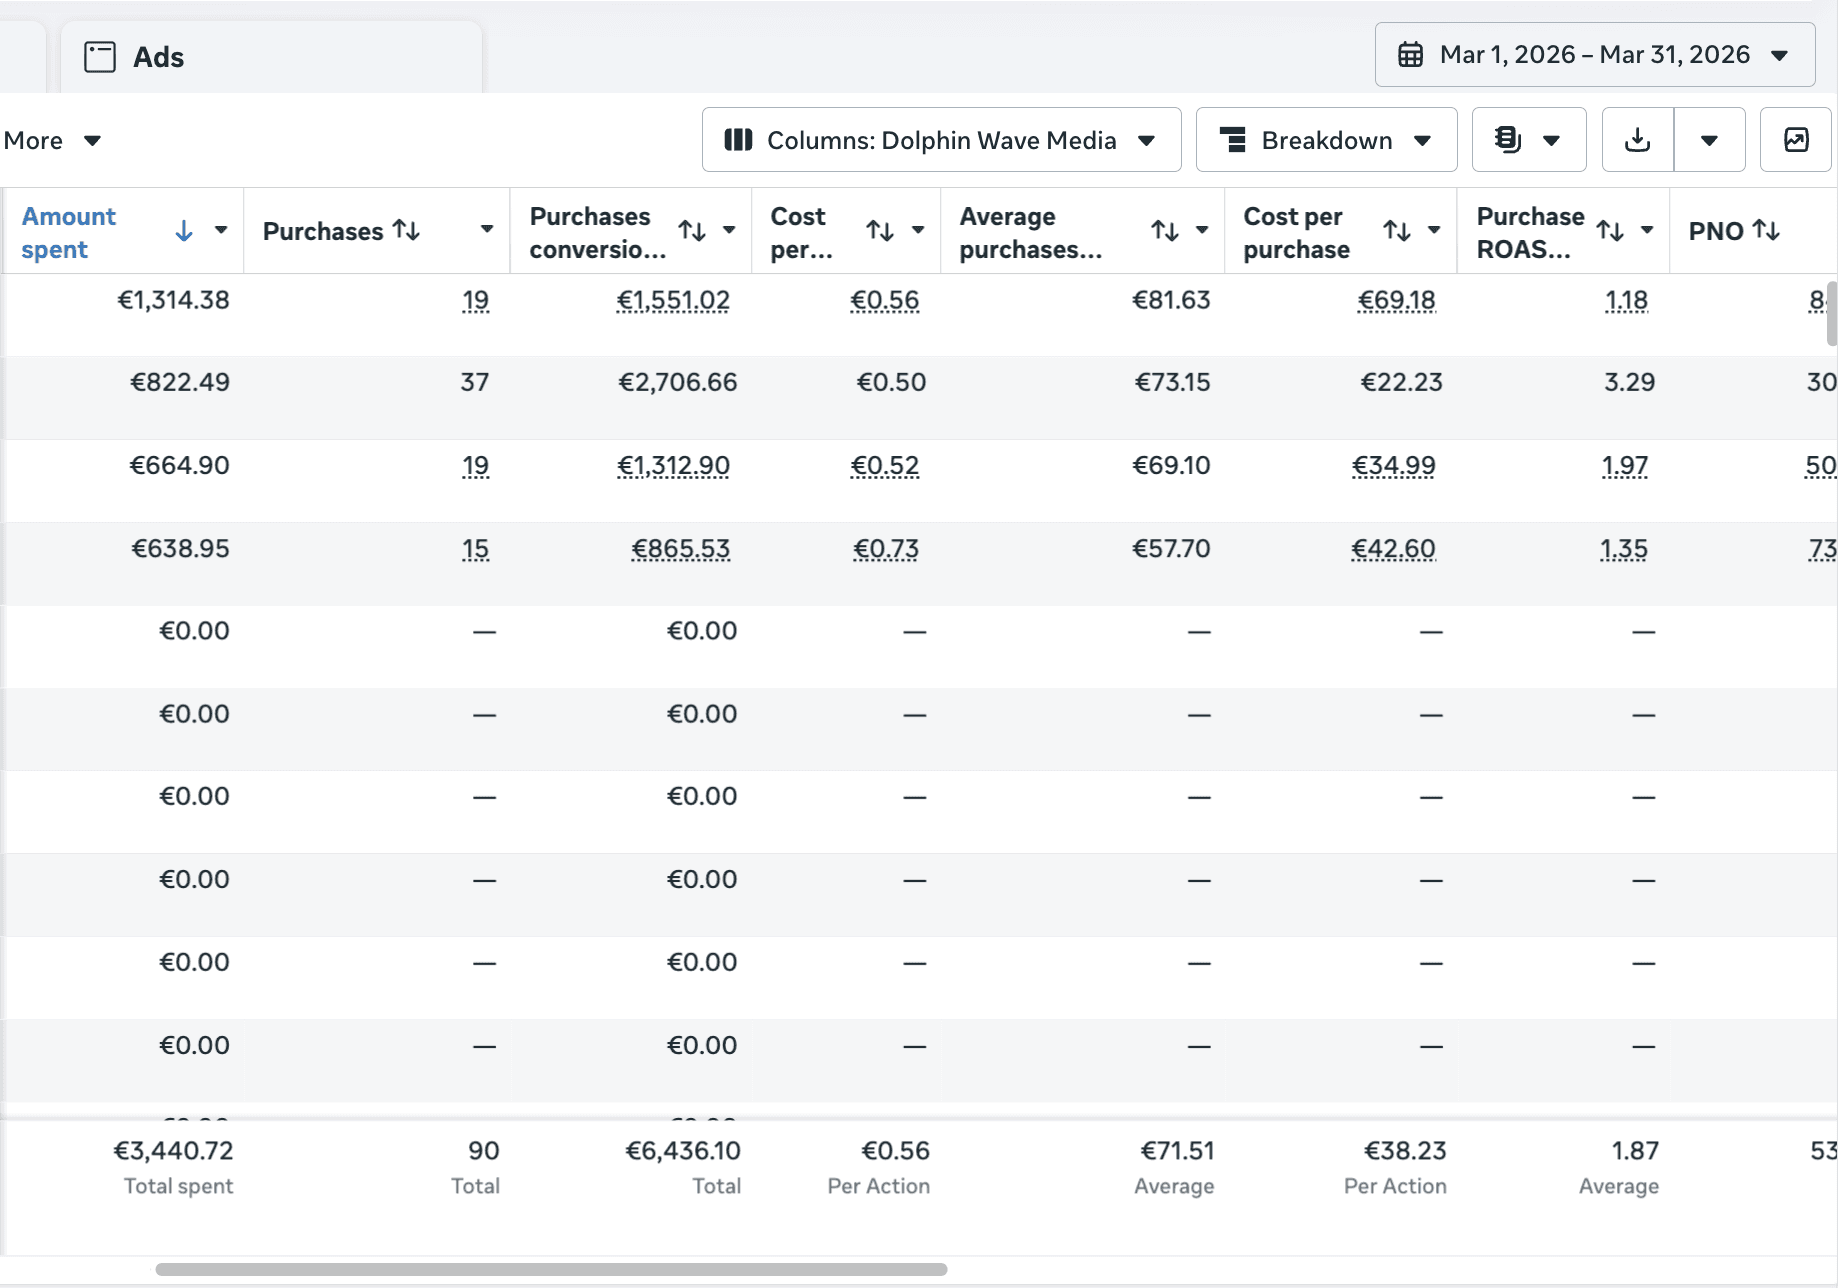Click the columns icon next to Columns label
Screen dimensions: 1838x1288
click(738, 140)
